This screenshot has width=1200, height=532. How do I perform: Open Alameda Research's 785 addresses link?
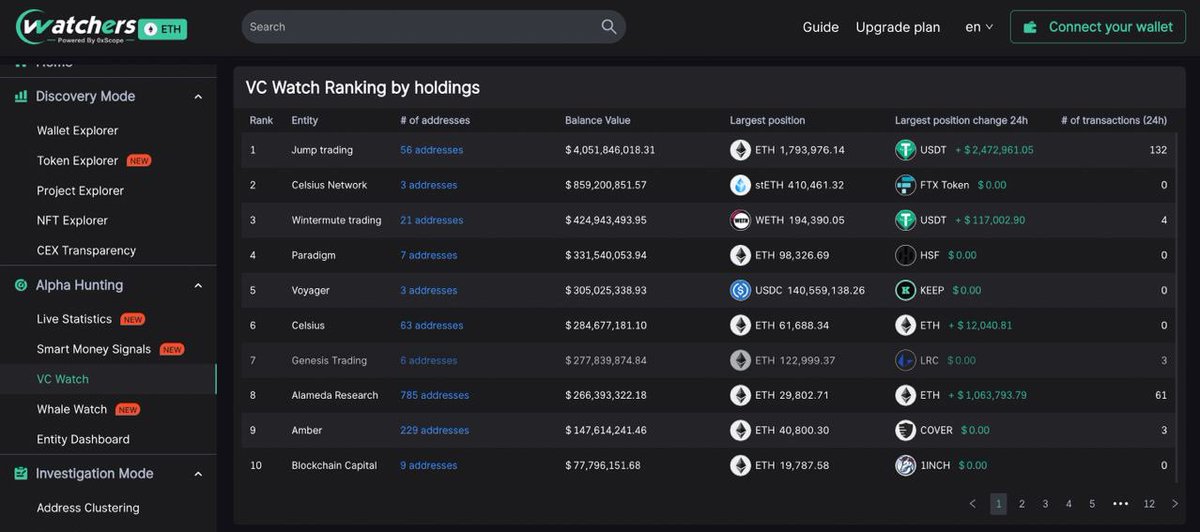(x=435, y=395)
